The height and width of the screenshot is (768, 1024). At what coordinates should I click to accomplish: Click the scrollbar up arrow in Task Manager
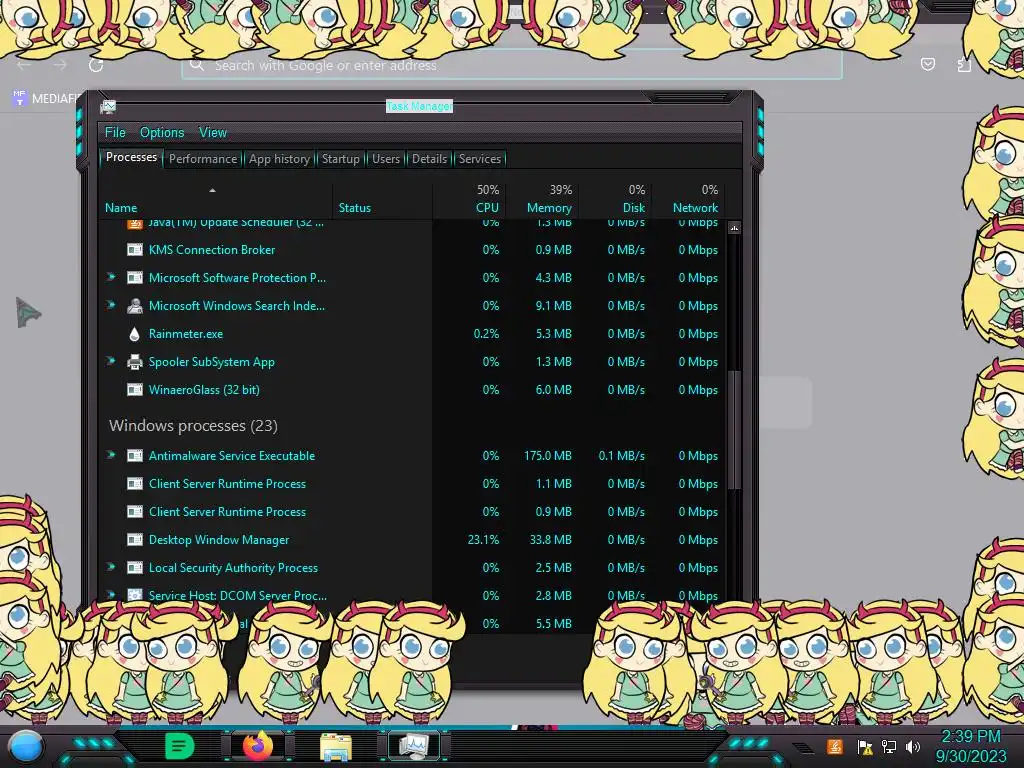pyautogui.click(x=734, y=228)
